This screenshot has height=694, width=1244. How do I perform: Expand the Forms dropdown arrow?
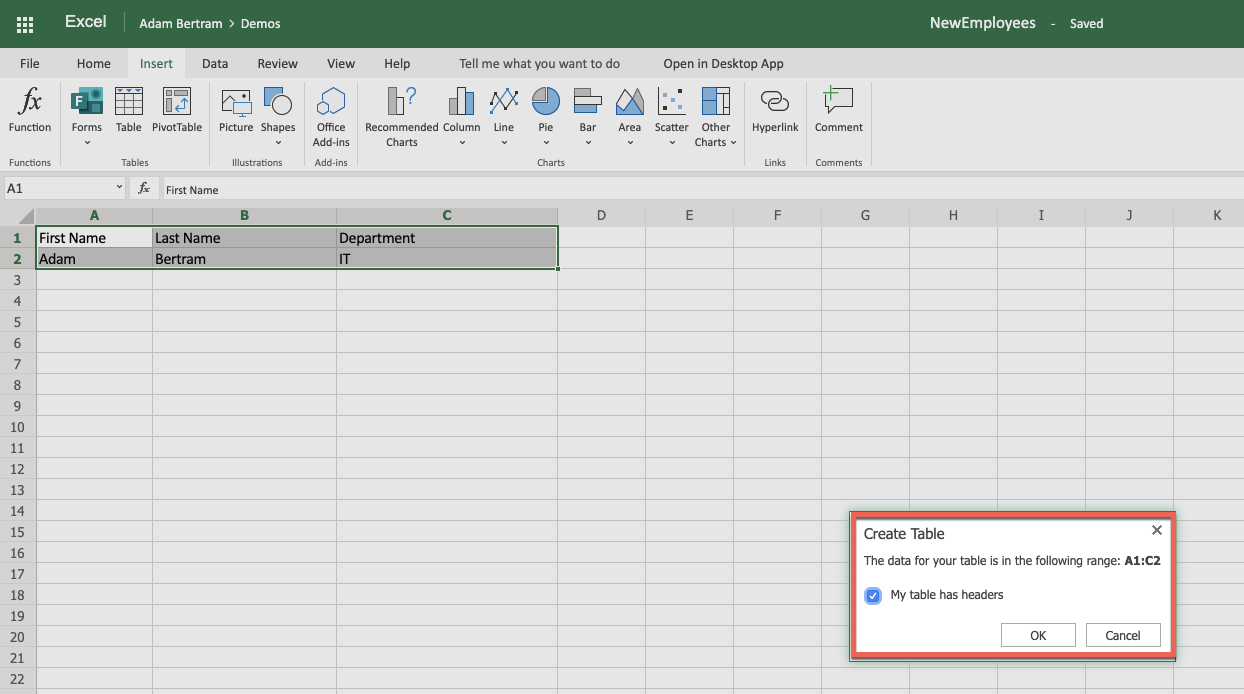tap(87, 143)
